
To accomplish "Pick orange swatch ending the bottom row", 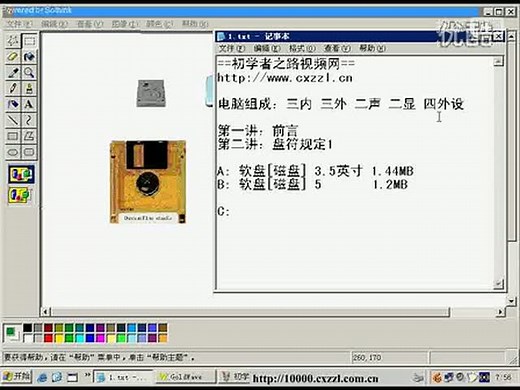I will pos(163,339).
